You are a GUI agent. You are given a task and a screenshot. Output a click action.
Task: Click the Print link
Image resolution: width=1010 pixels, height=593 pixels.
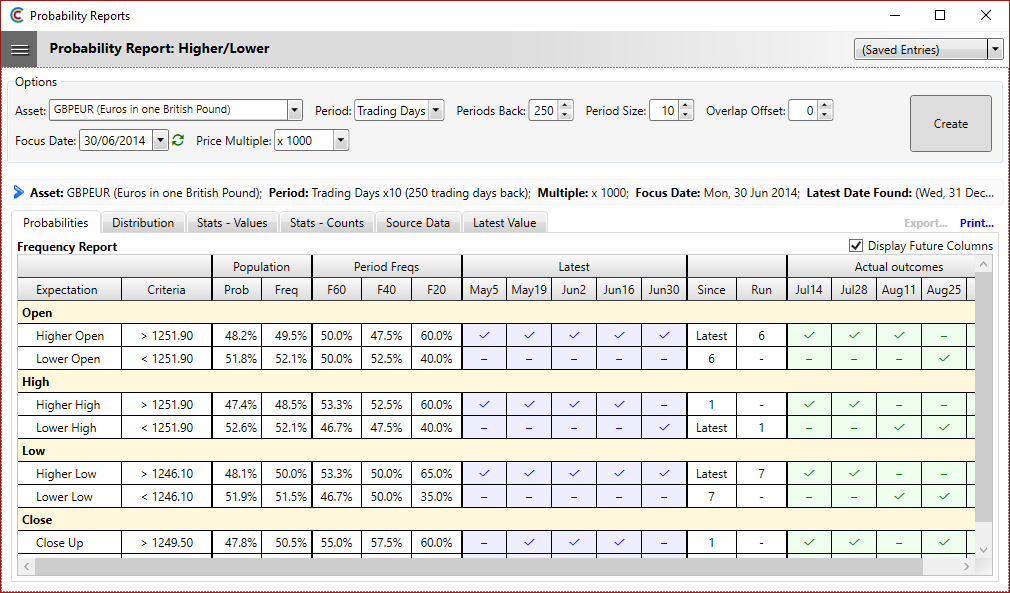tap(976, 222)
